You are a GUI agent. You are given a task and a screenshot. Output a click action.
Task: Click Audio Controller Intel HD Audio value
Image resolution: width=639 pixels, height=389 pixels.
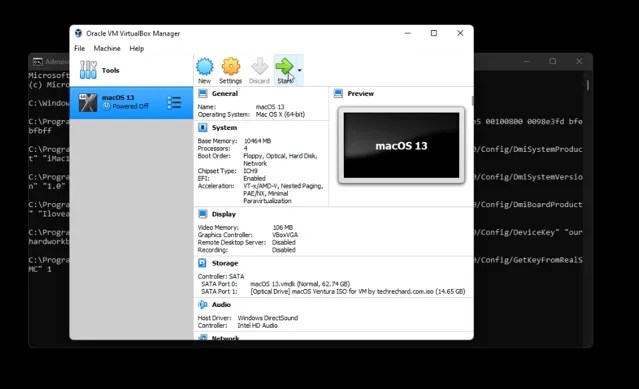point(258,325)
